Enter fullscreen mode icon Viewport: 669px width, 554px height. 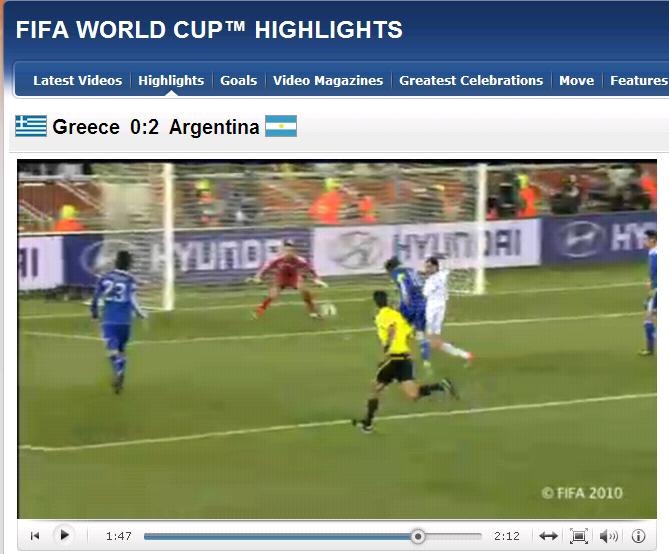pos(579,536)
